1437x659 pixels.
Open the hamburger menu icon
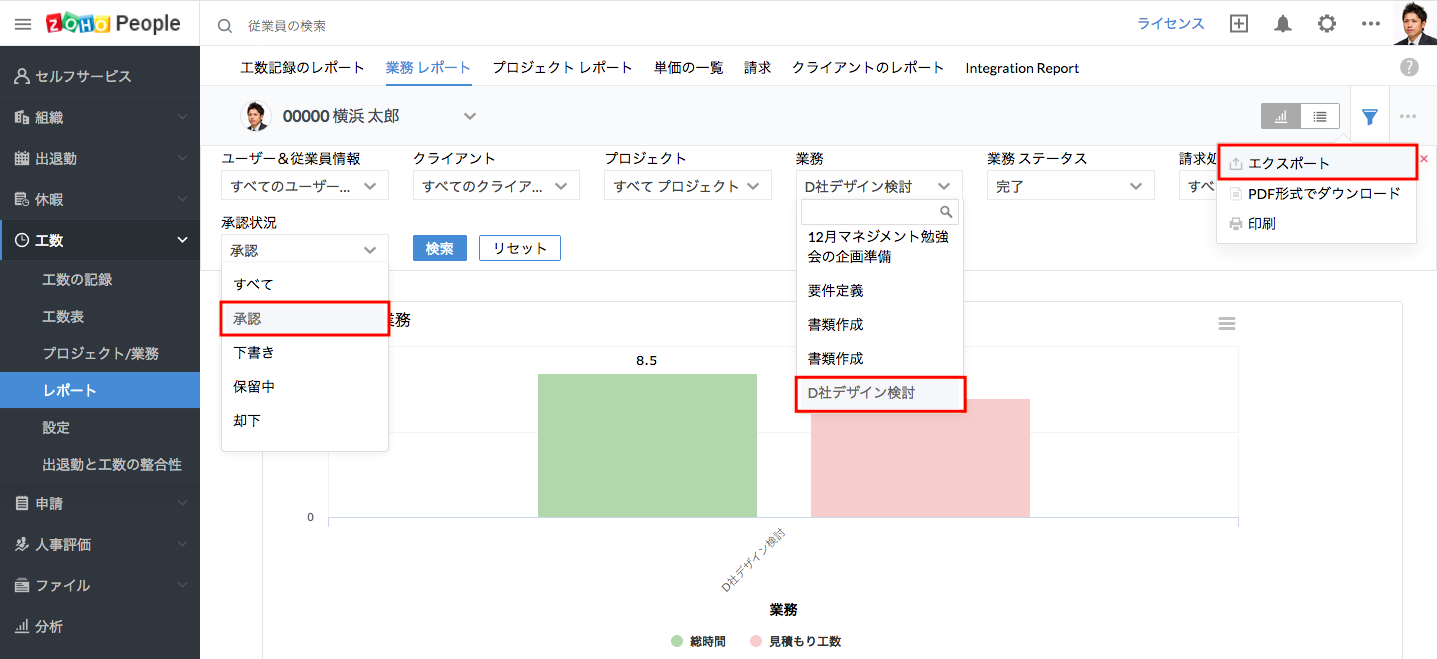[x=23, y=24]
